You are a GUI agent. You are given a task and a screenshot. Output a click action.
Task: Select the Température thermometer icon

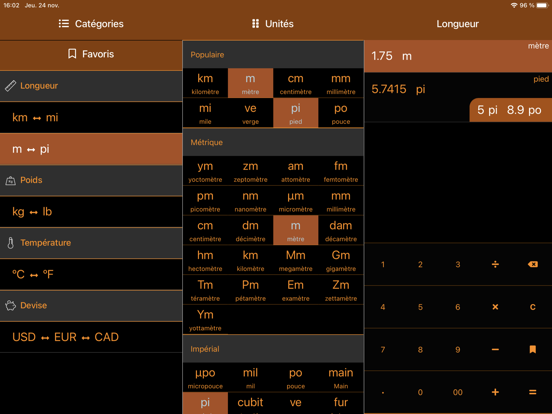coord(11,243)
